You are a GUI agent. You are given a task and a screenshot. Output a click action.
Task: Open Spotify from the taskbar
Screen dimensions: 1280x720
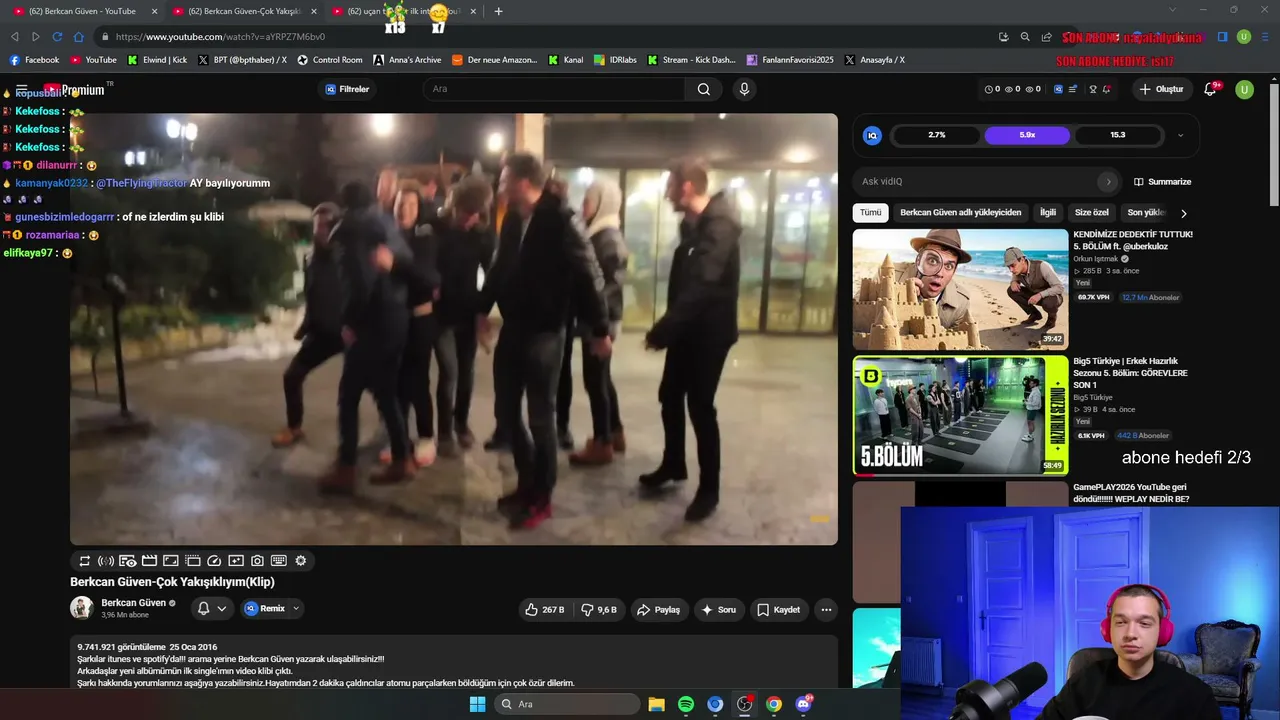click(x=686, y=704)
